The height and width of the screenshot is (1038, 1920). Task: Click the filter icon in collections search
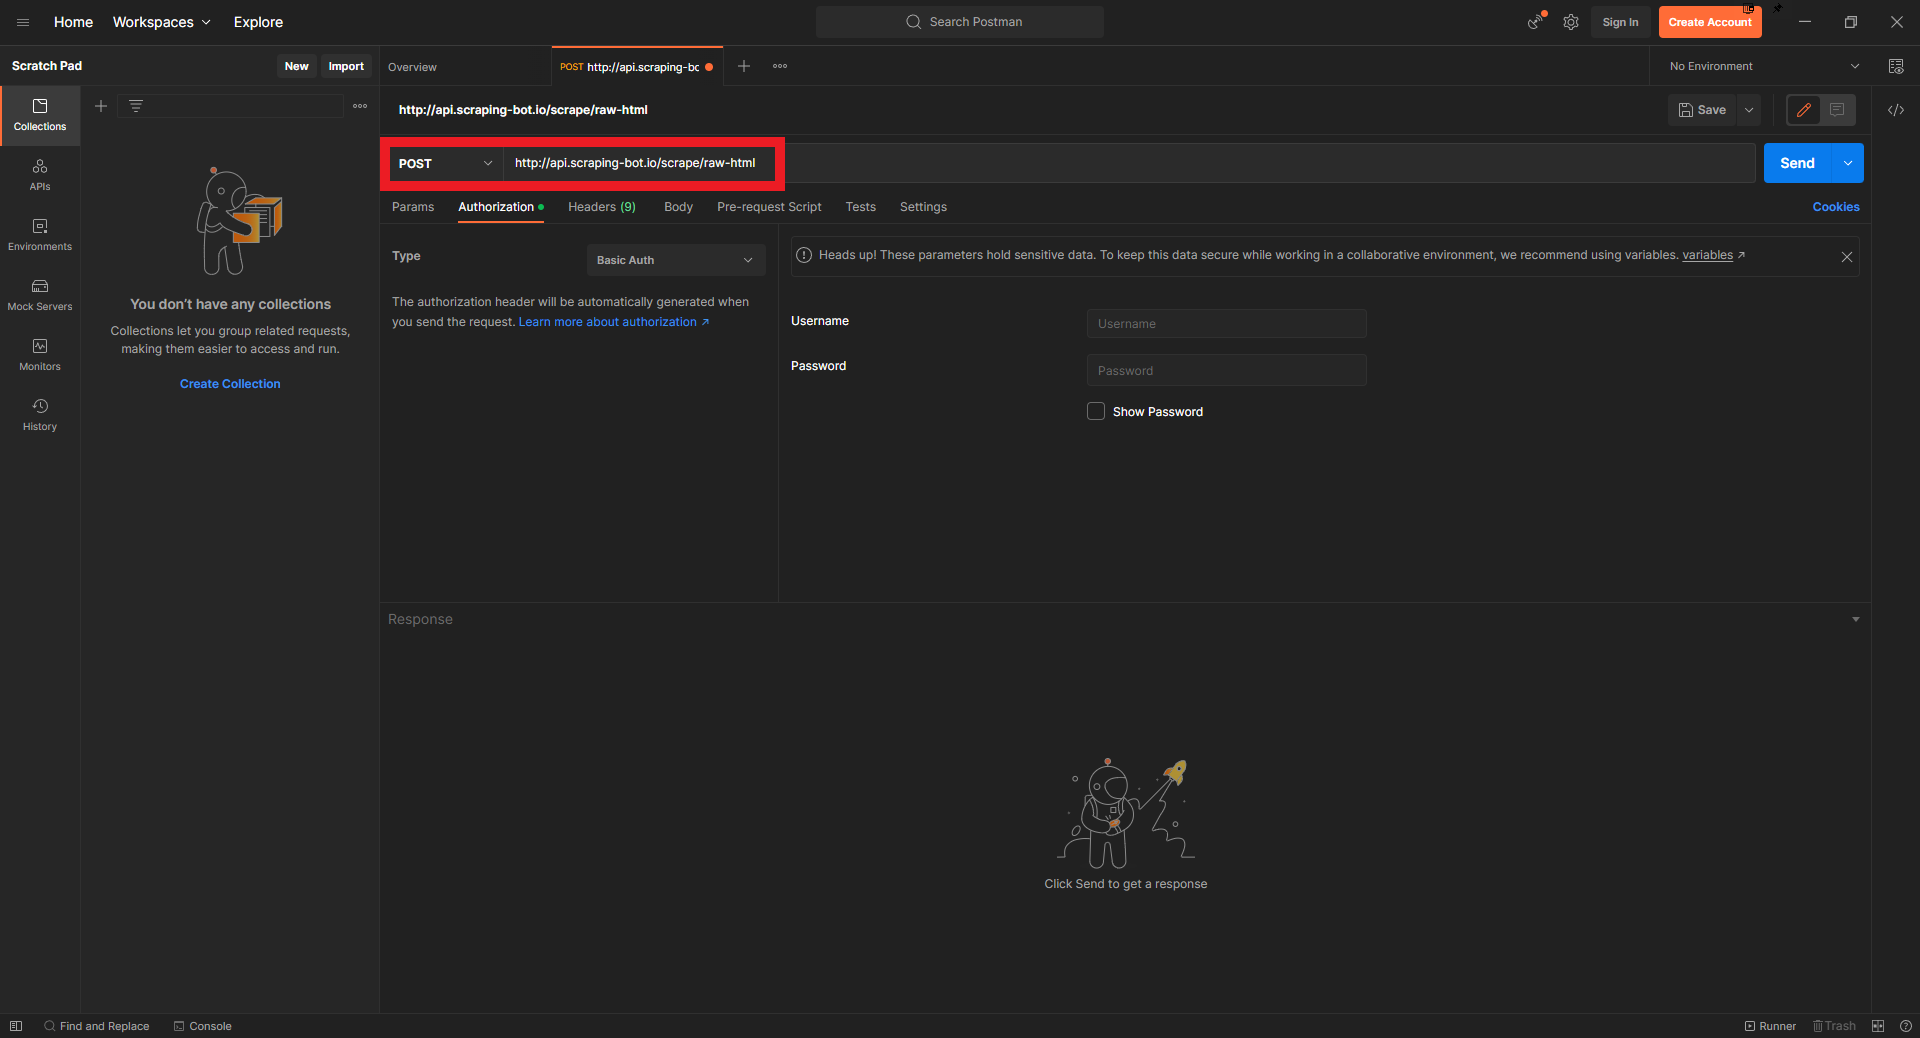coord(136,106)
